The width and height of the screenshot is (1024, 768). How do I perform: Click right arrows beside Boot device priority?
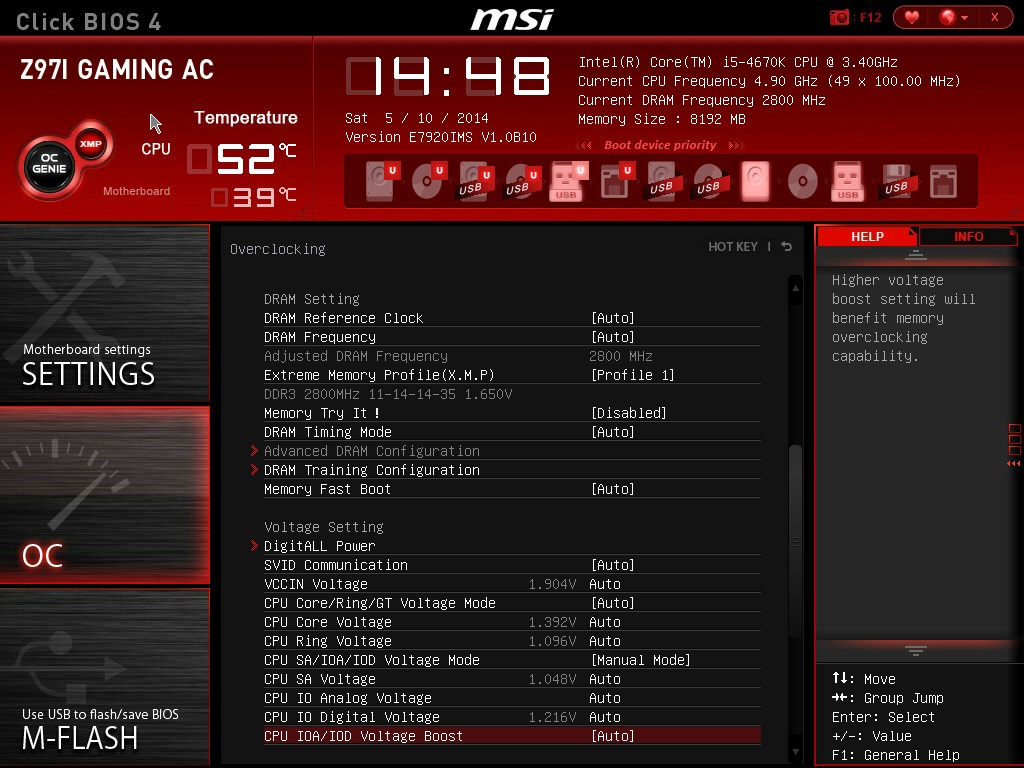736,145
